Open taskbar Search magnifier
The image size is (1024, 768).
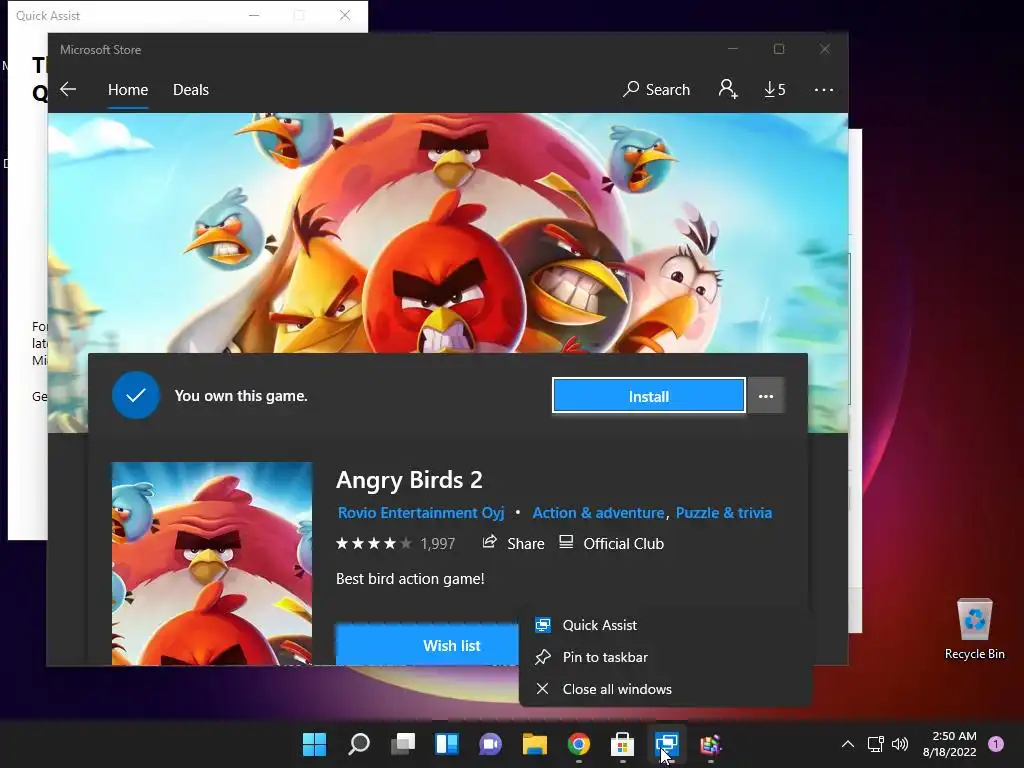pyautogui.click(x=359, y=744)
